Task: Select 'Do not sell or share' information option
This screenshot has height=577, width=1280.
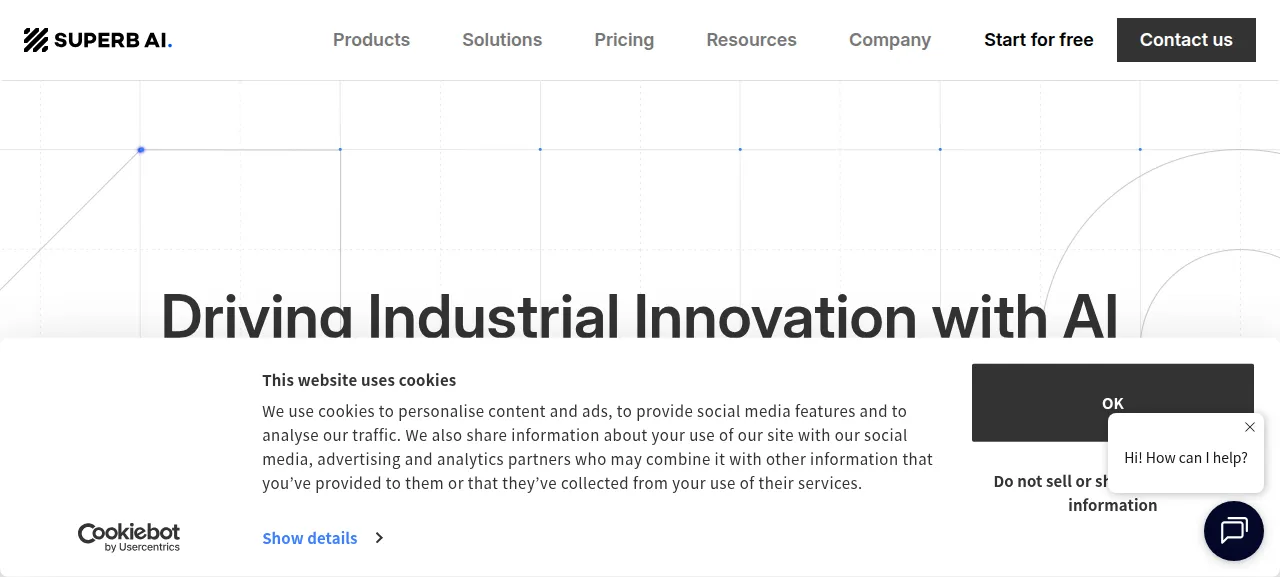Action: tap(1049, 493)
